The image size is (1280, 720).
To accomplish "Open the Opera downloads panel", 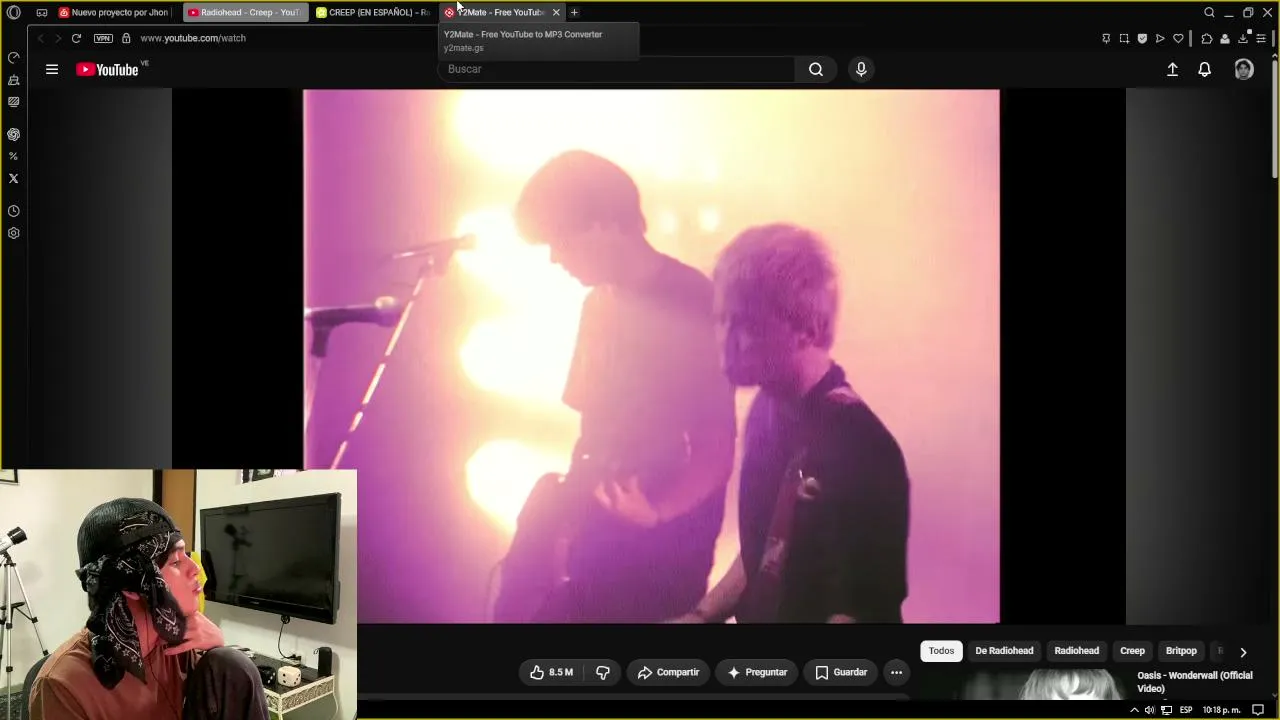I will [1243, 38].
